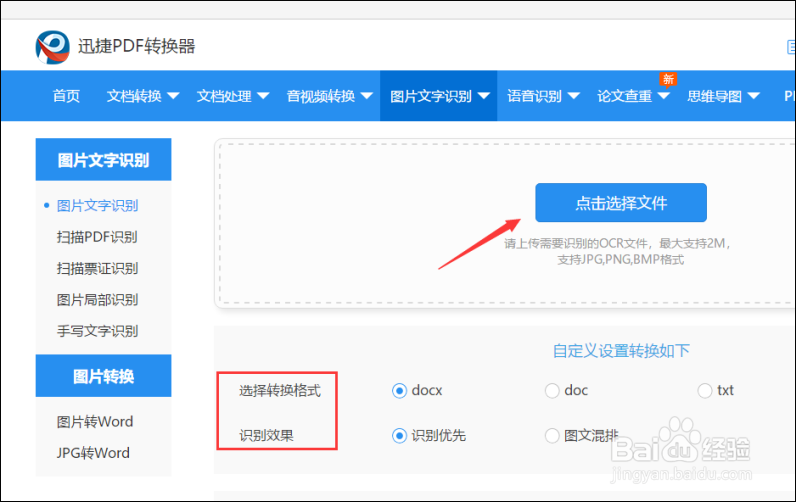Open the 思维导图 nav menu

(x=714, y=96)
